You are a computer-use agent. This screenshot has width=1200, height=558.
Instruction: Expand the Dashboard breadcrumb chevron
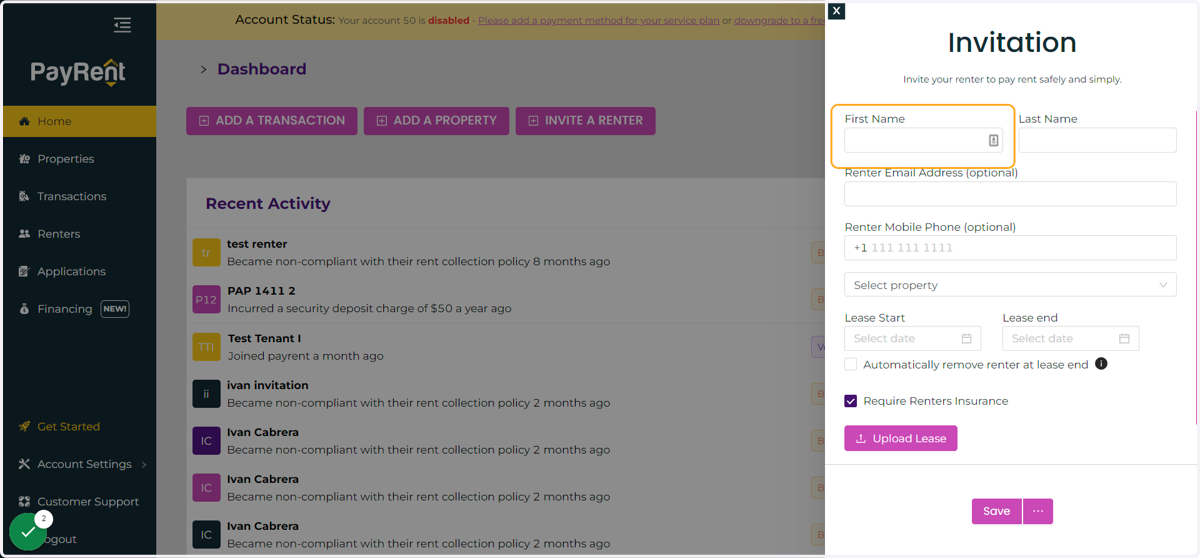coord(203,70)
